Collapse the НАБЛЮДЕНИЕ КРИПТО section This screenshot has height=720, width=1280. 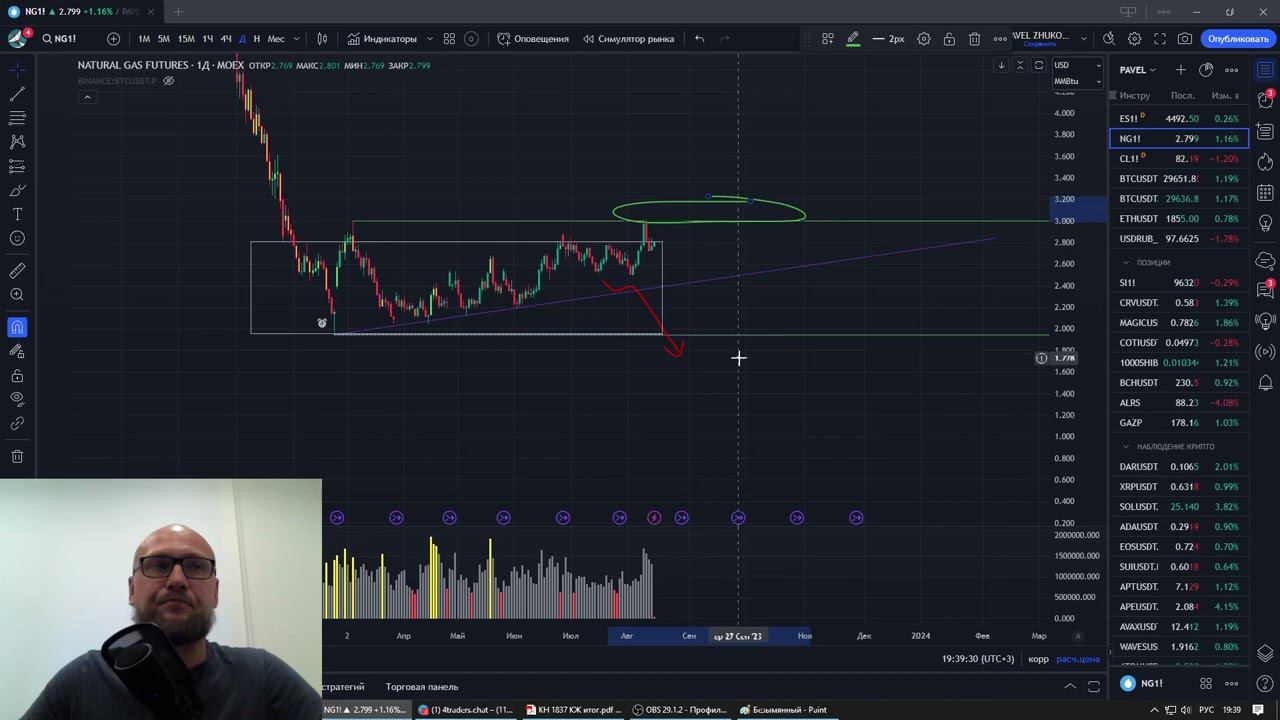[x=1126, y=446]
